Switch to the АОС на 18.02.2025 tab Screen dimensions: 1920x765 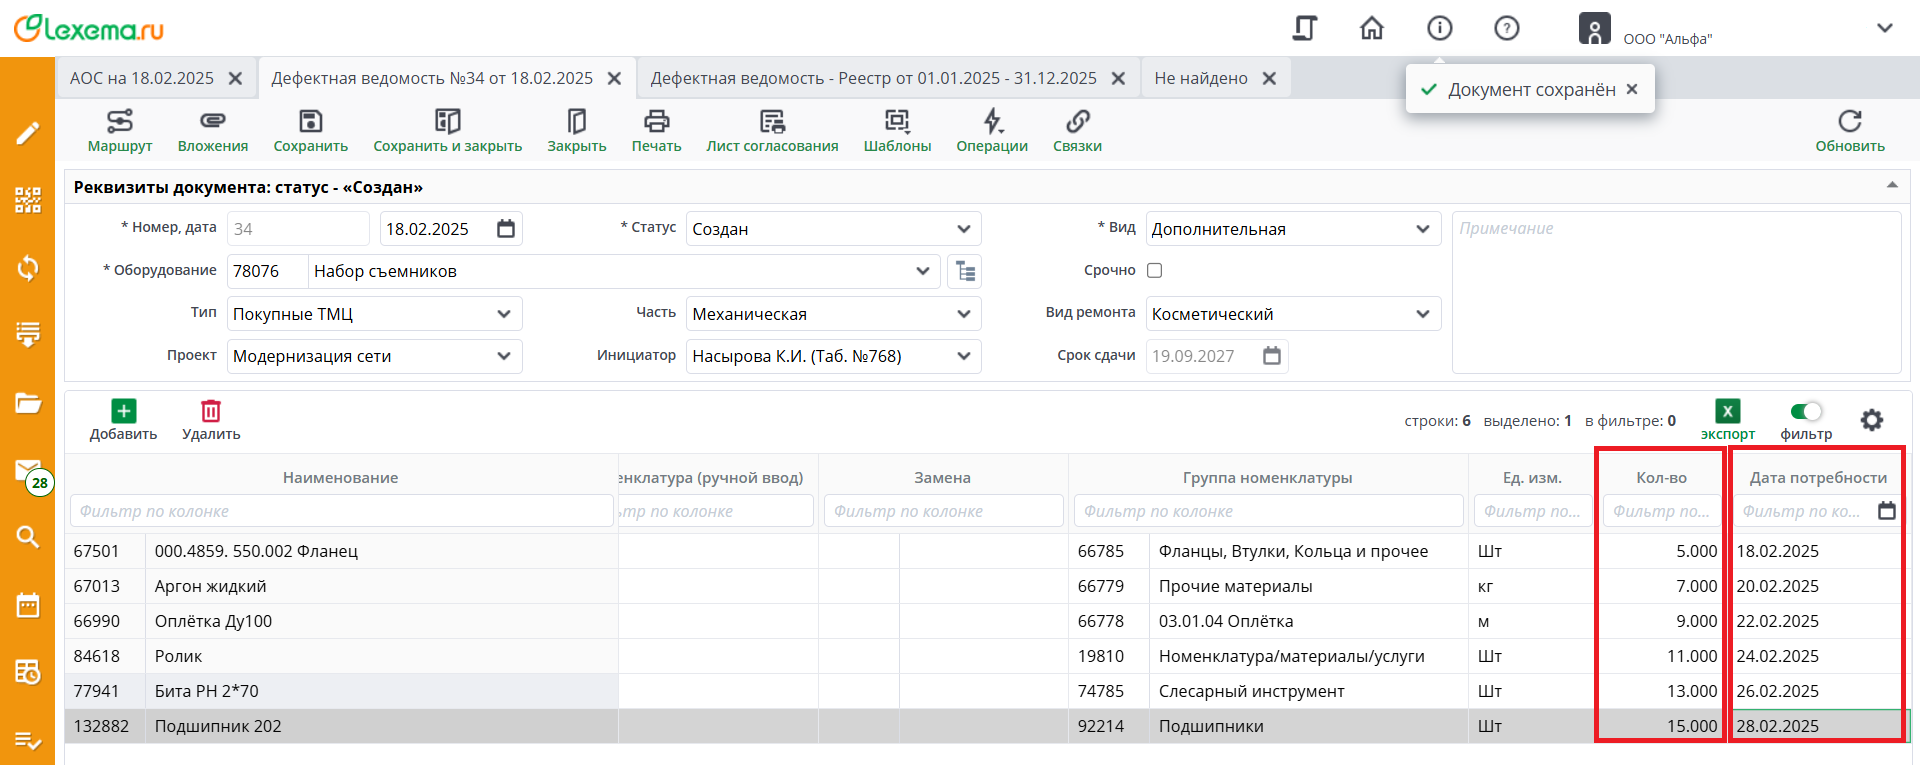142,78
